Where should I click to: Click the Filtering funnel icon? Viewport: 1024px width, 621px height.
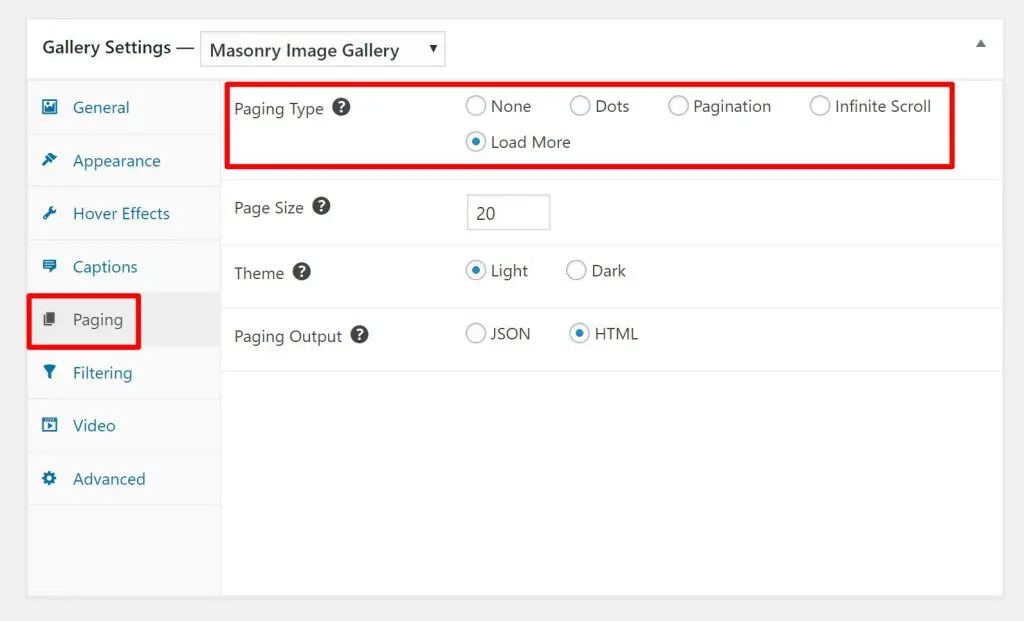[49, 372]
